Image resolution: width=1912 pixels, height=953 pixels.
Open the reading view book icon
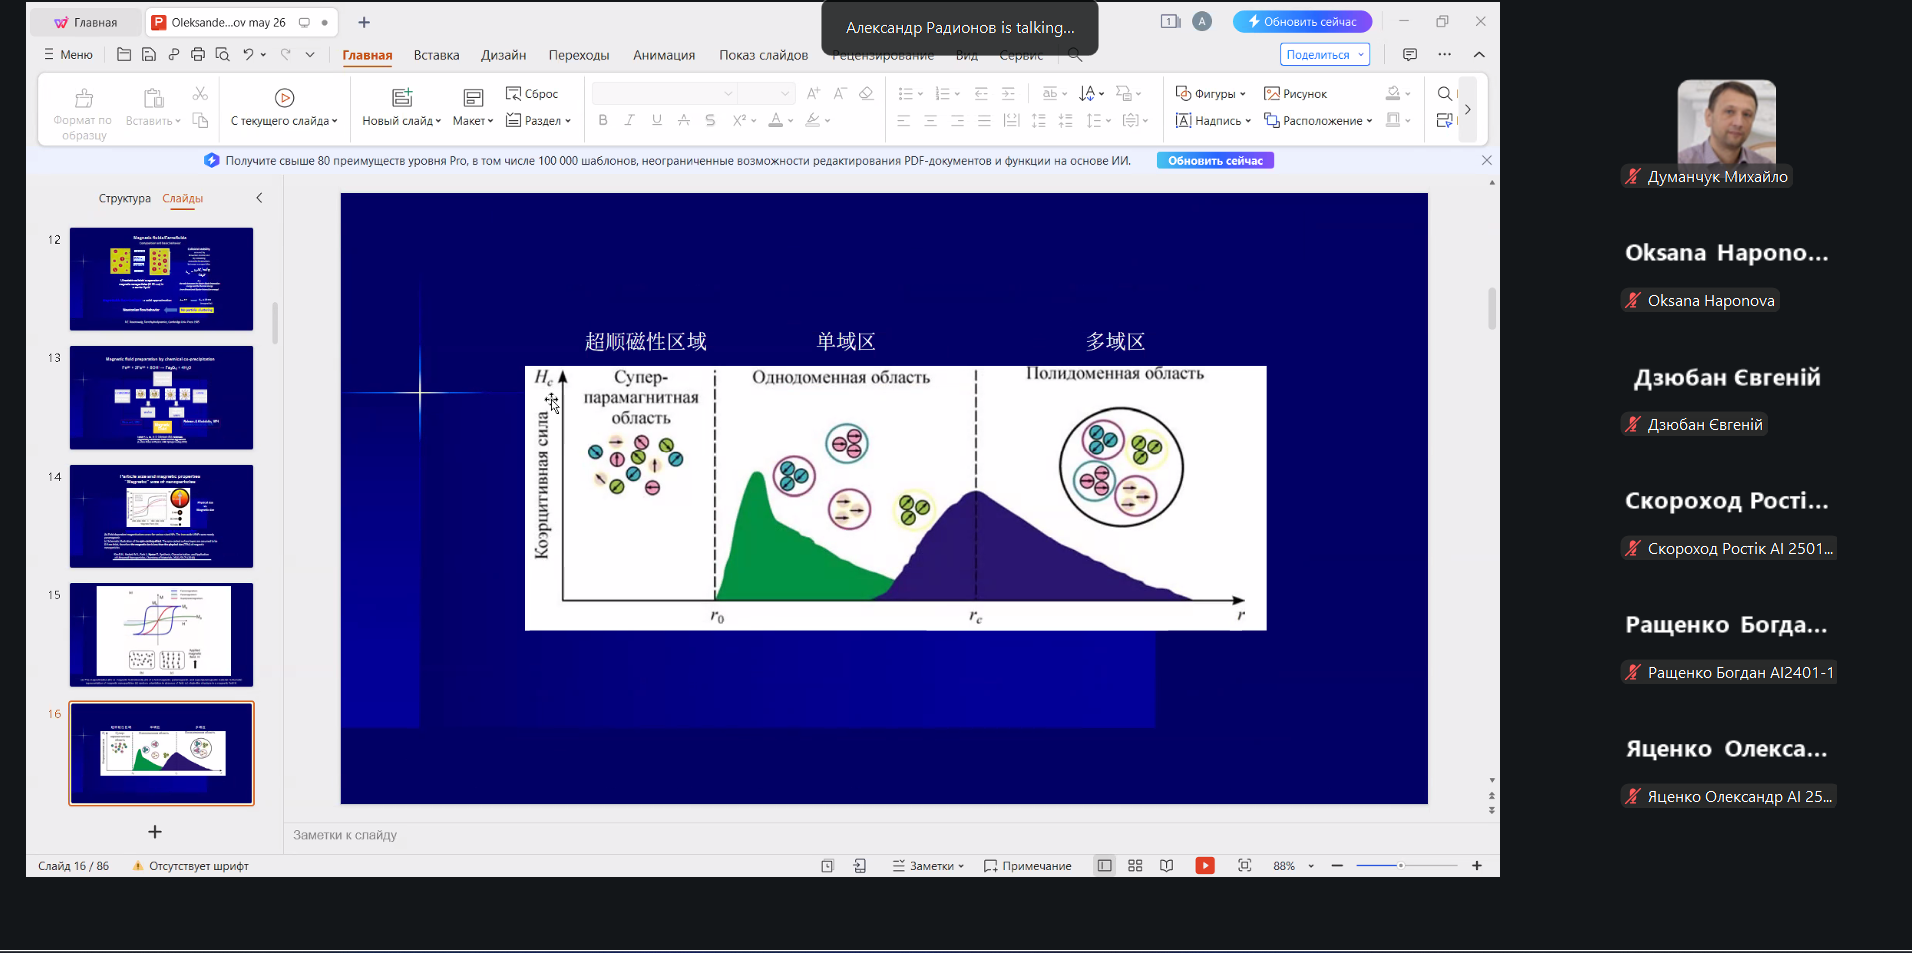[1166, 866]
